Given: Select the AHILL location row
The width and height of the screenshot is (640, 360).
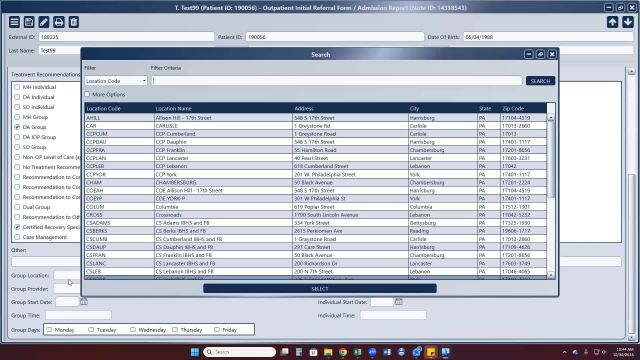Looking at the screenshot, I should click(316, 118).
